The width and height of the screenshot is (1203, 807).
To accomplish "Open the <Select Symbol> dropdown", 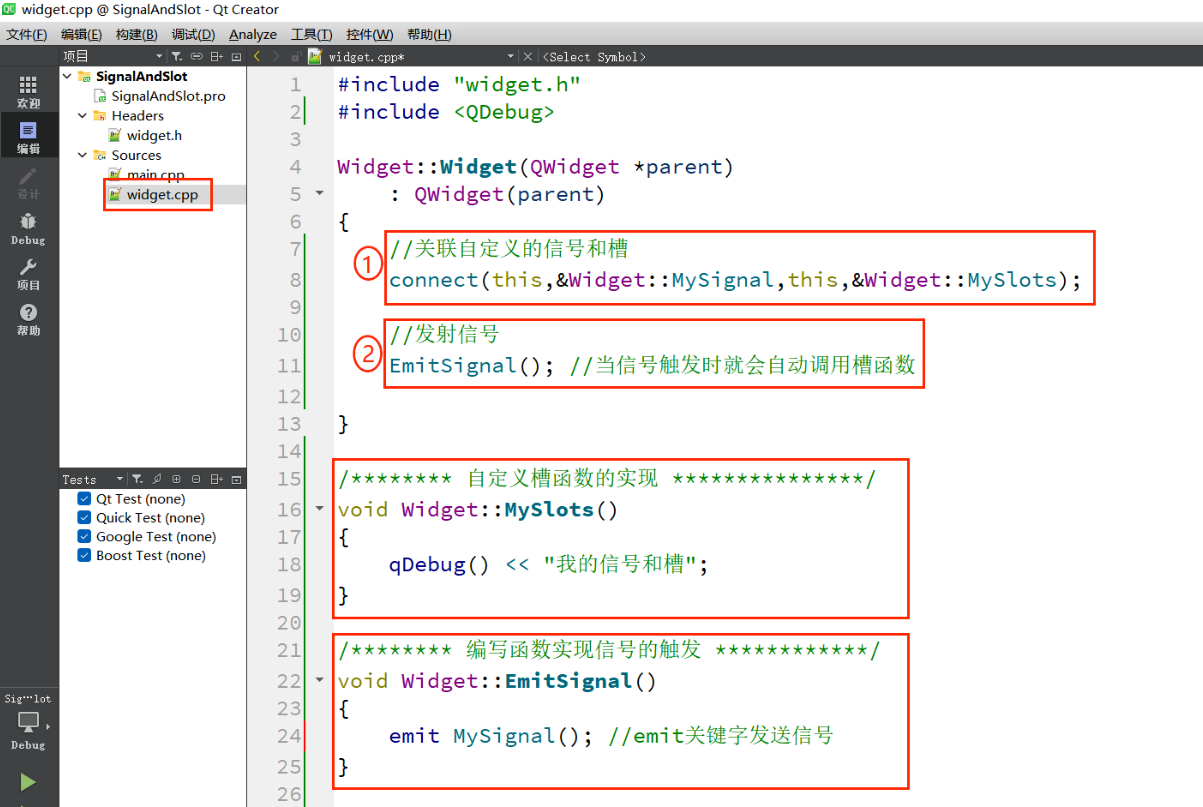I will click(592, 57).
